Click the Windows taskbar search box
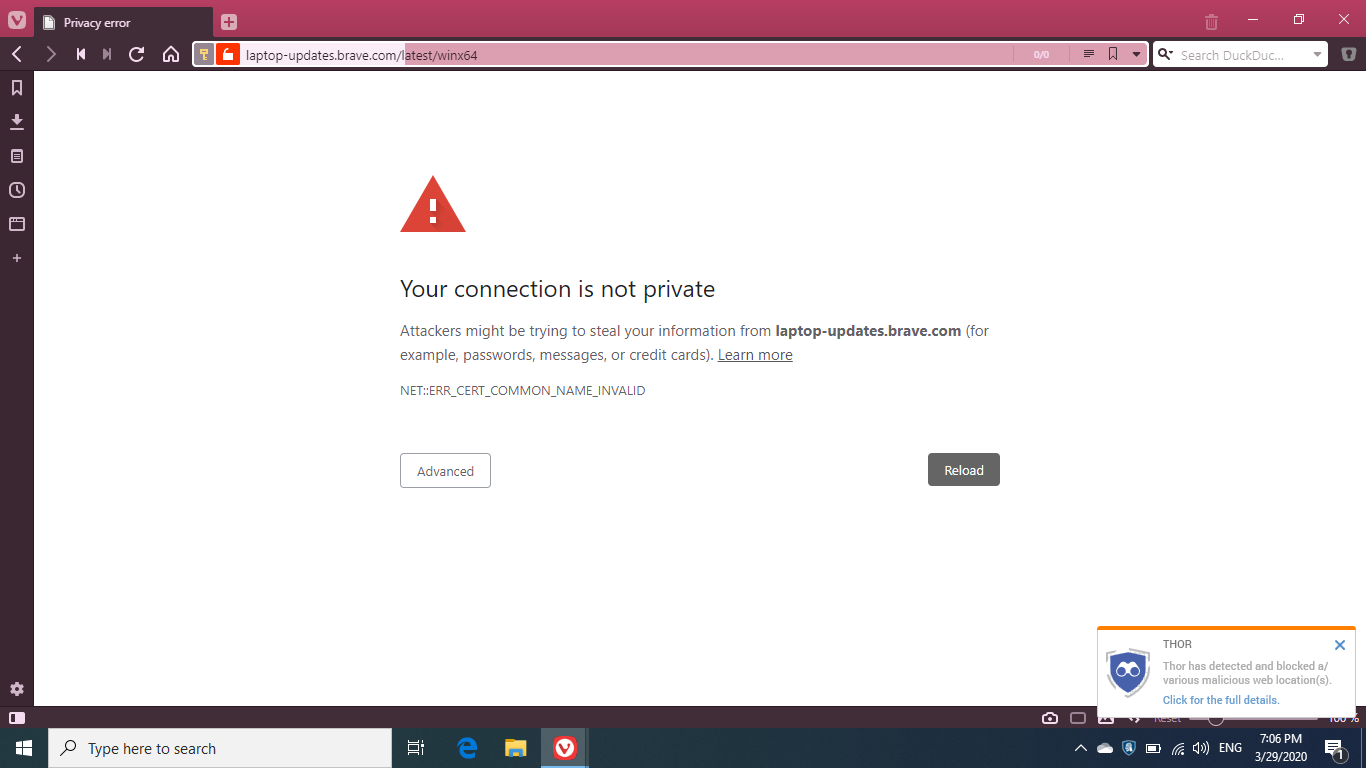 coord(220,748)
